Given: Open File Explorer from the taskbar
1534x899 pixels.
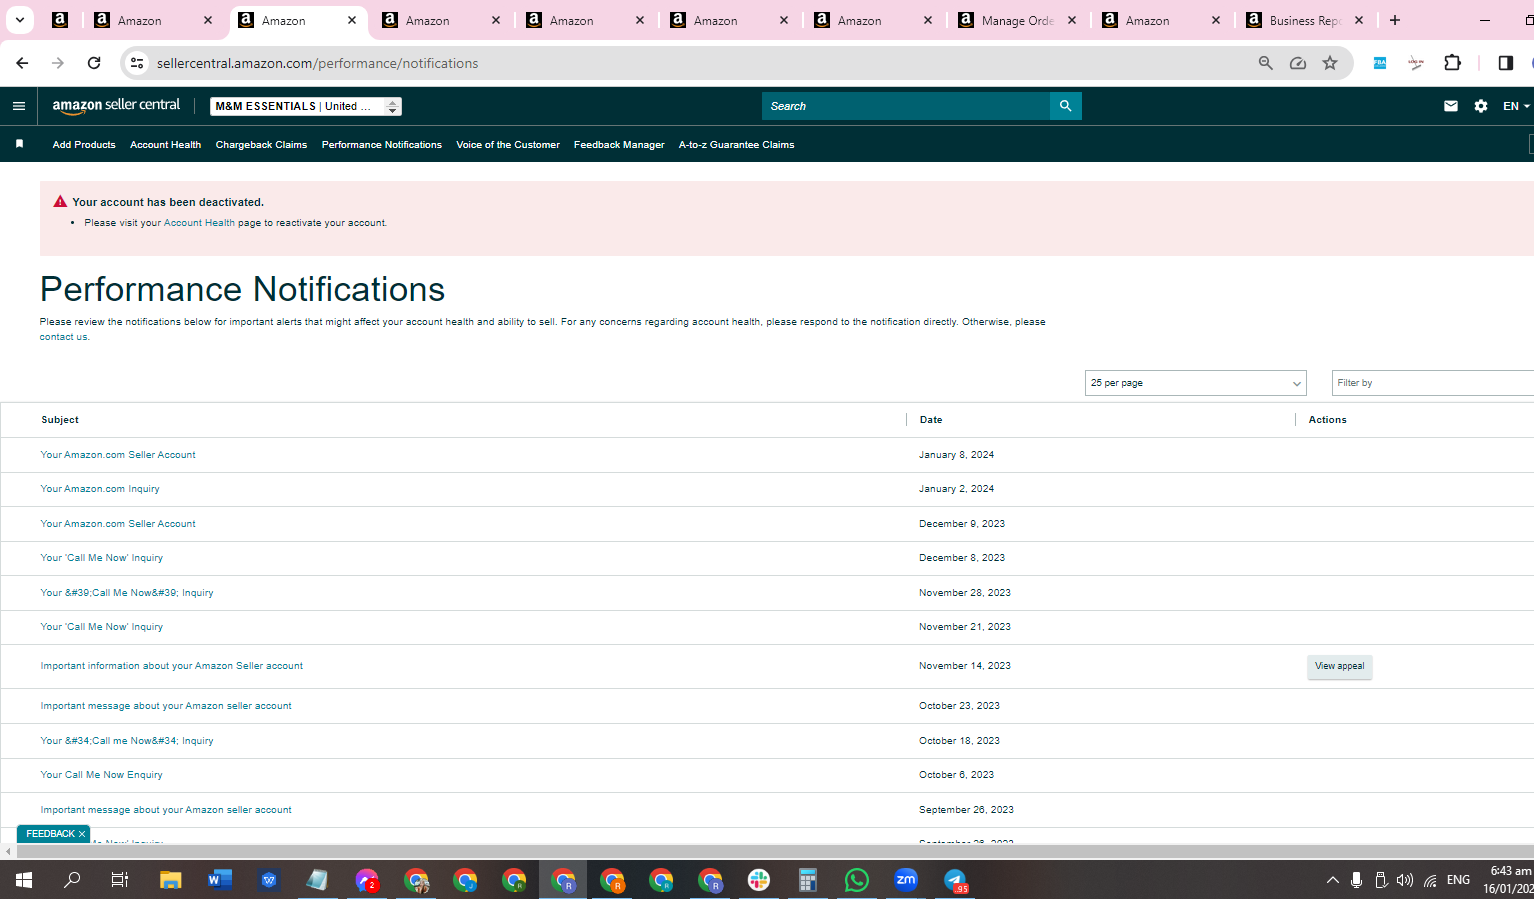Looking at the screenshot, I should [x=171, y=880].
